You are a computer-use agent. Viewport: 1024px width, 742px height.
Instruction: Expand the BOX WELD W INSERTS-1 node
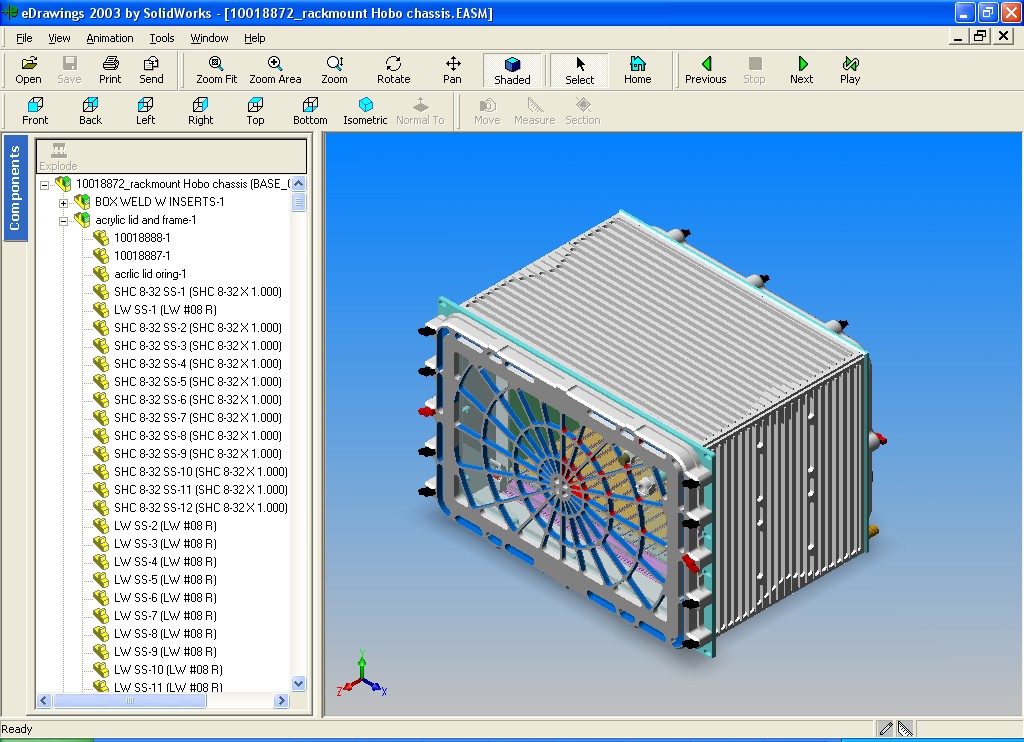tap(63, 203)
